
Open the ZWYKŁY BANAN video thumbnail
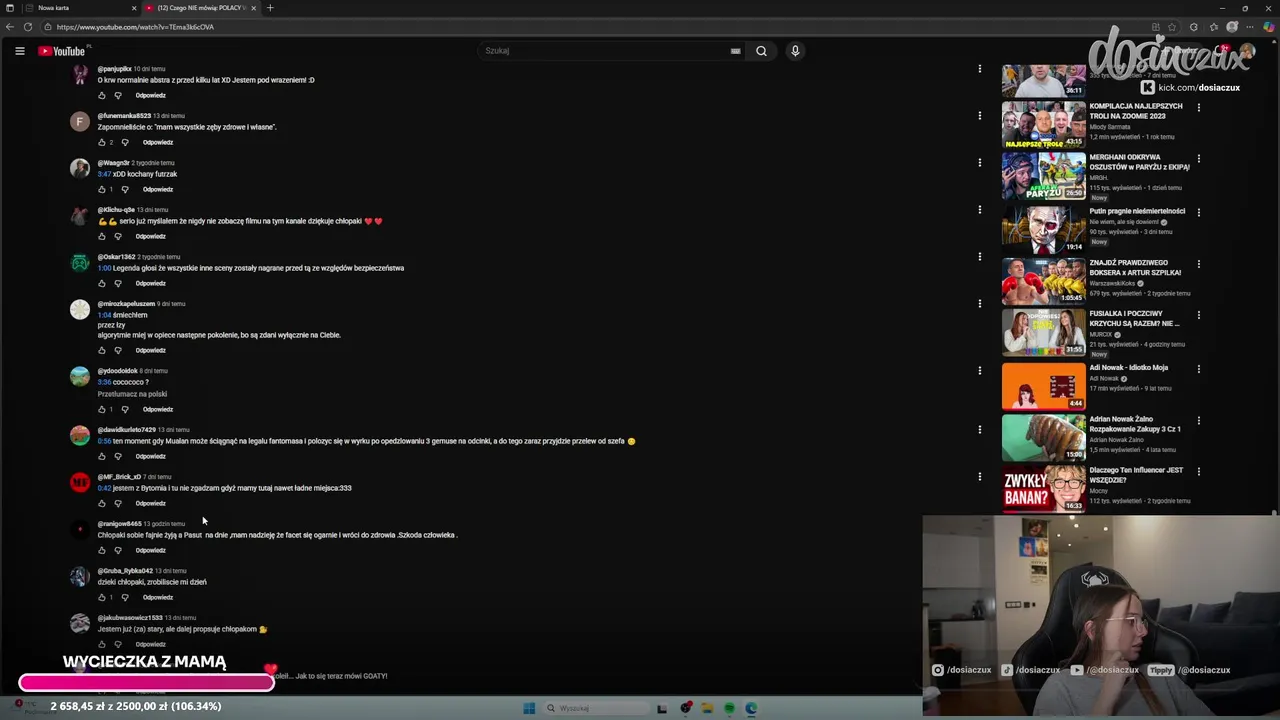tap(1043, 489)
